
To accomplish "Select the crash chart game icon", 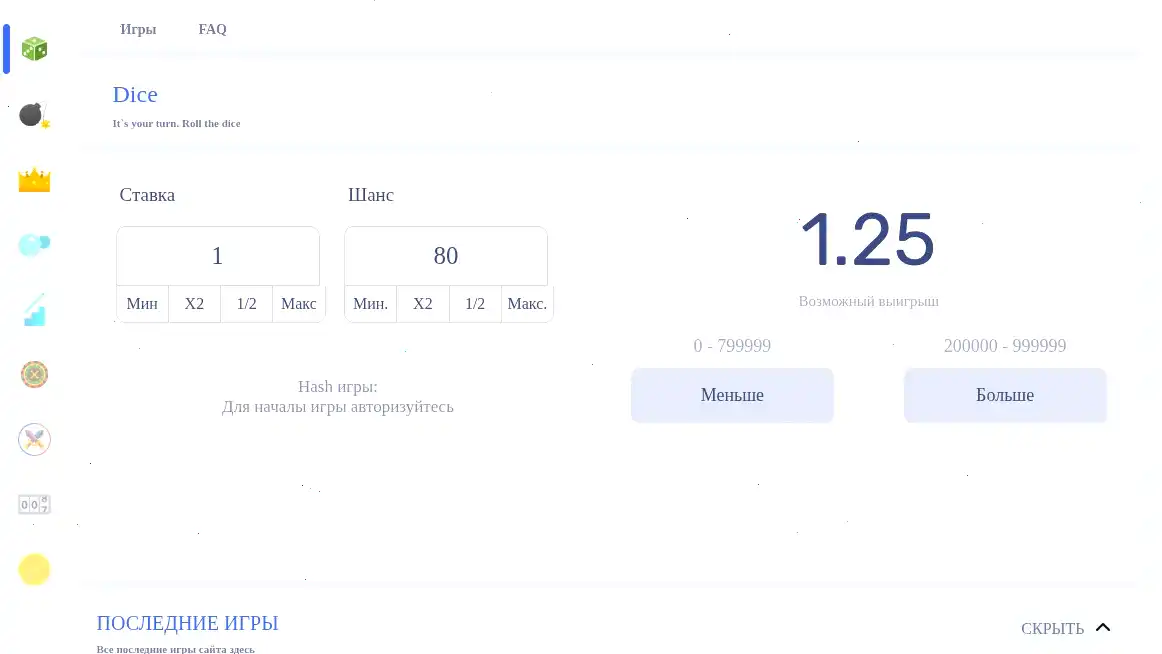I will 34,309.
